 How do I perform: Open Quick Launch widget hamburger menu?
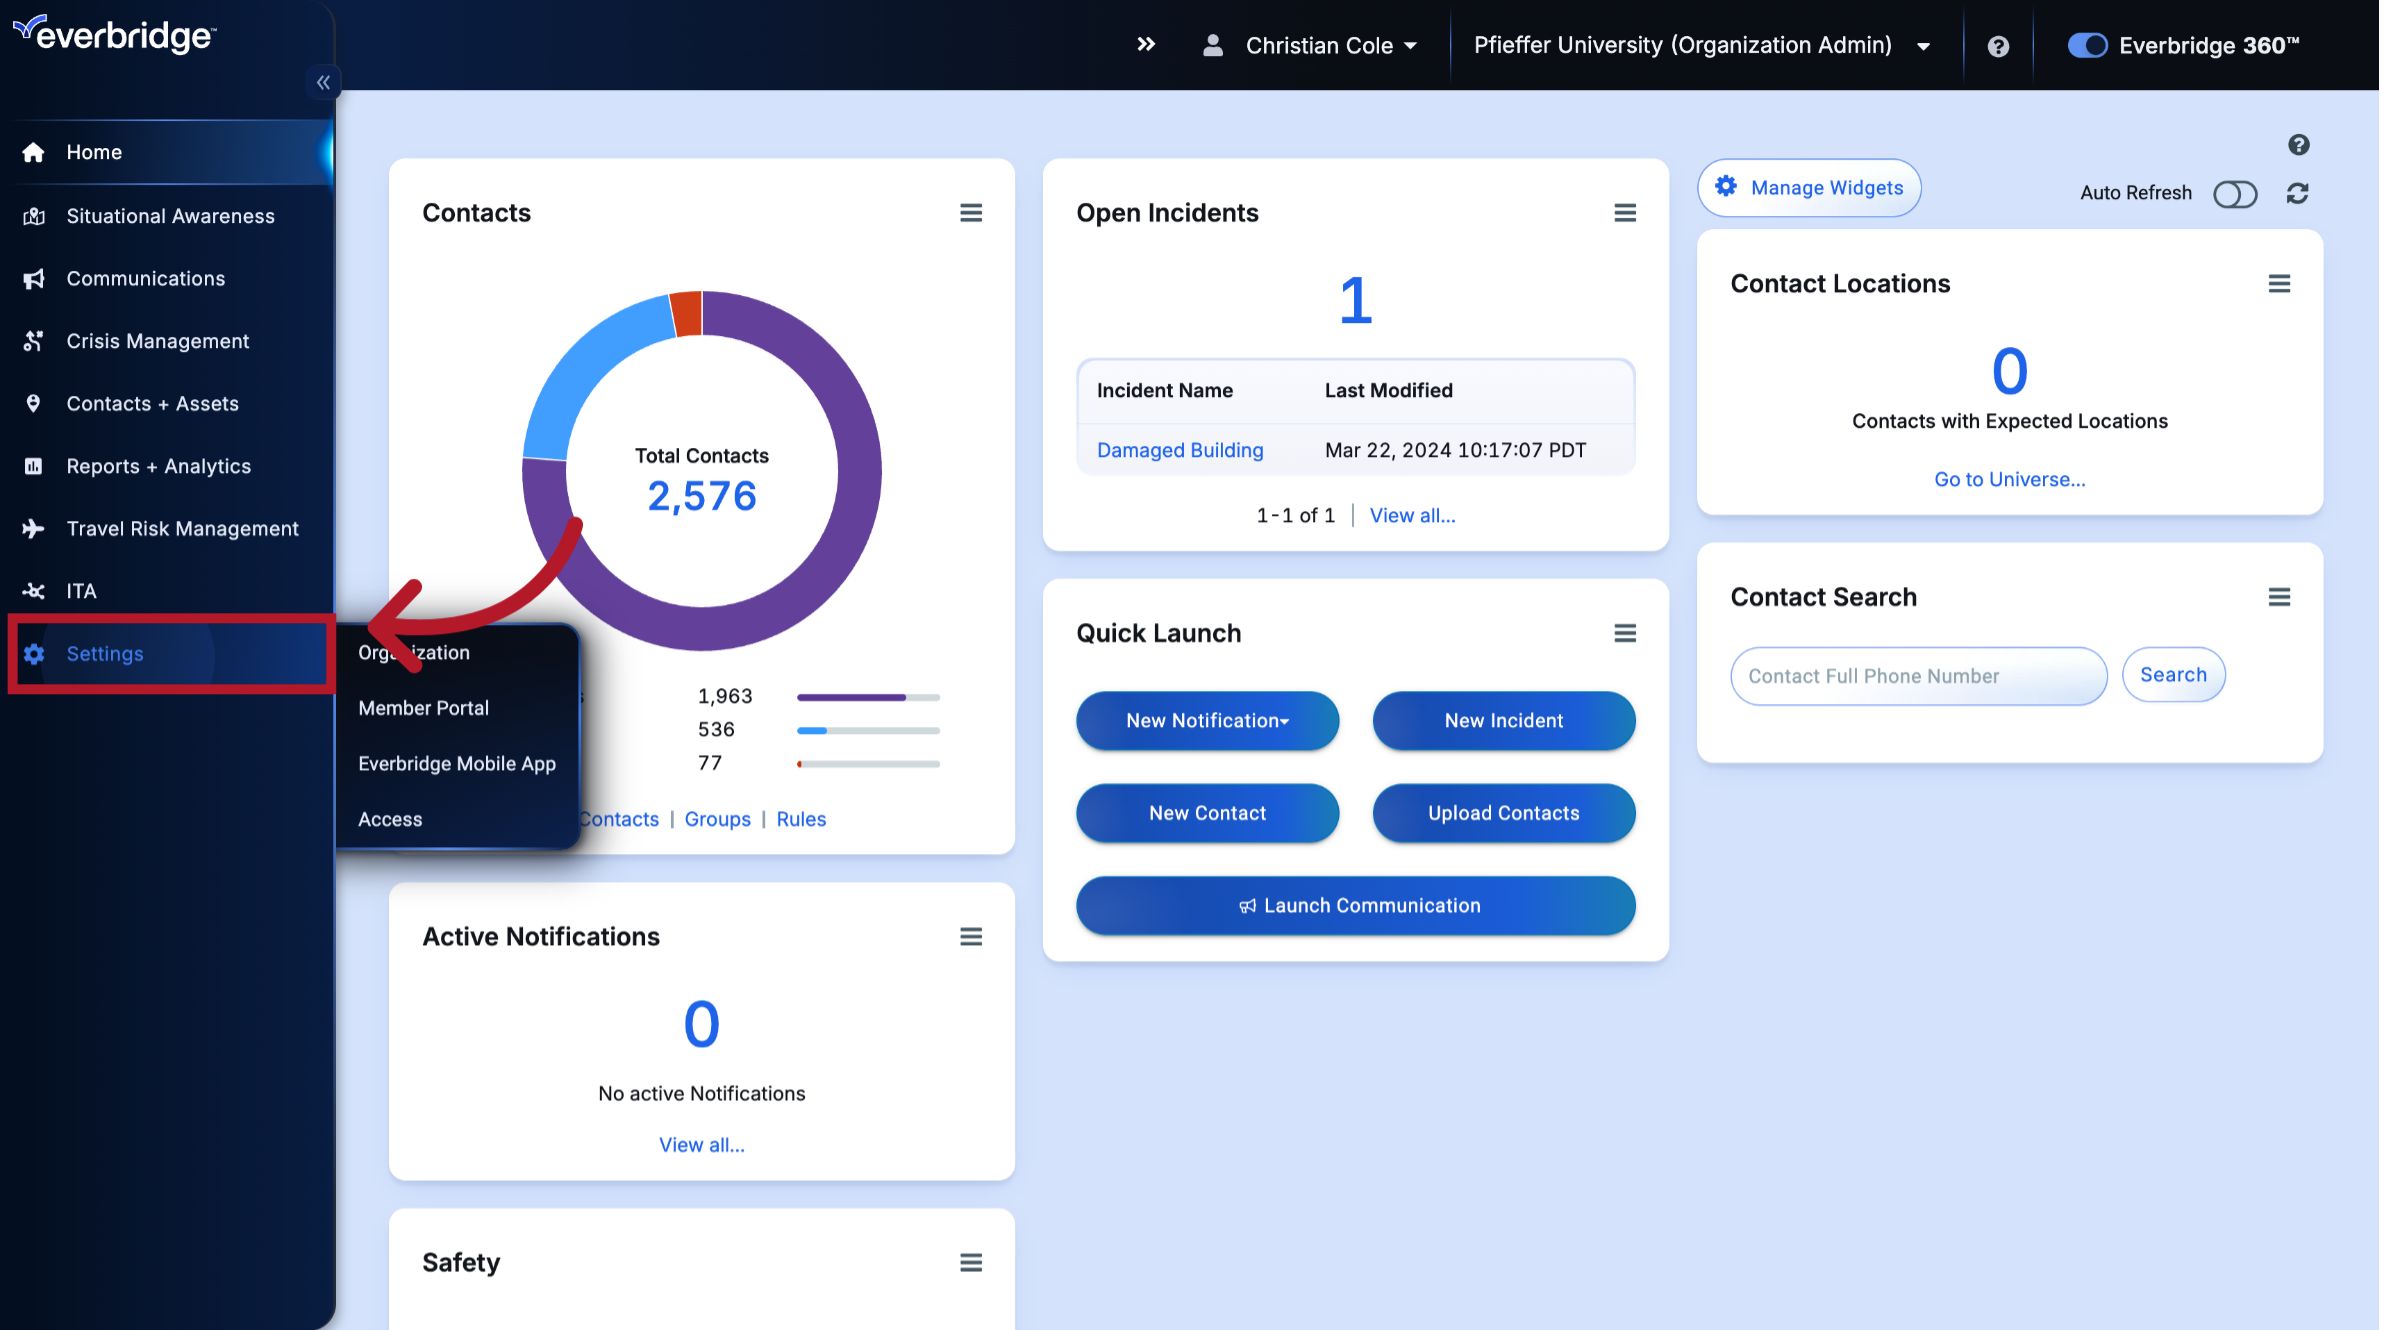(x=1624, y=633)
